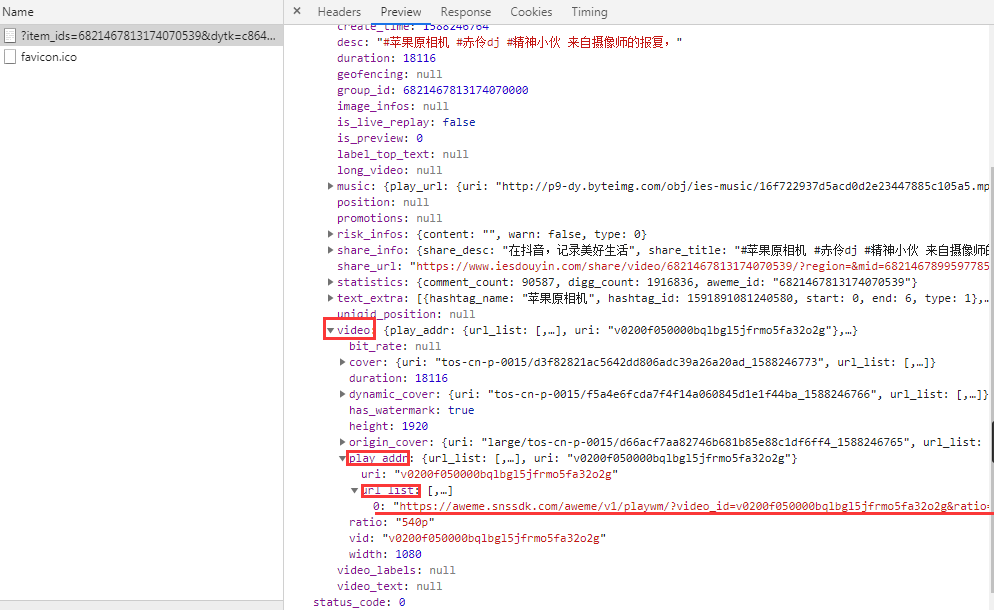Click the bit_rate: null line

(x=394, y=346)
